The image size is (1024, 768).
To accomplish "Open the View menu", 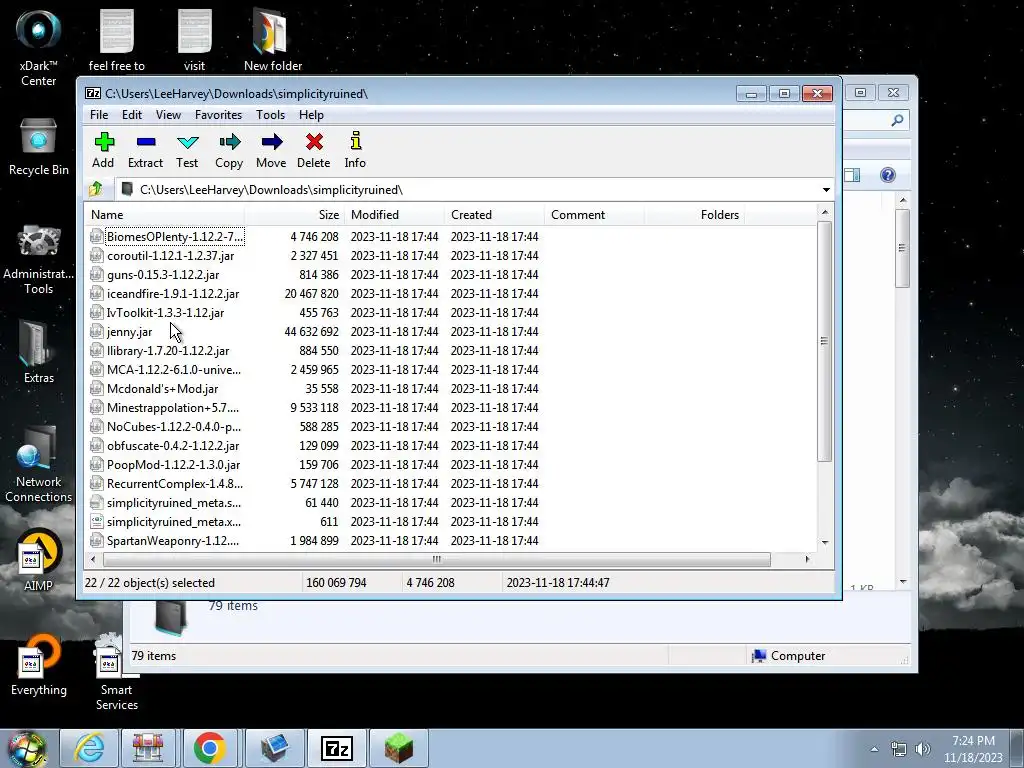I will tap(168, 115).
